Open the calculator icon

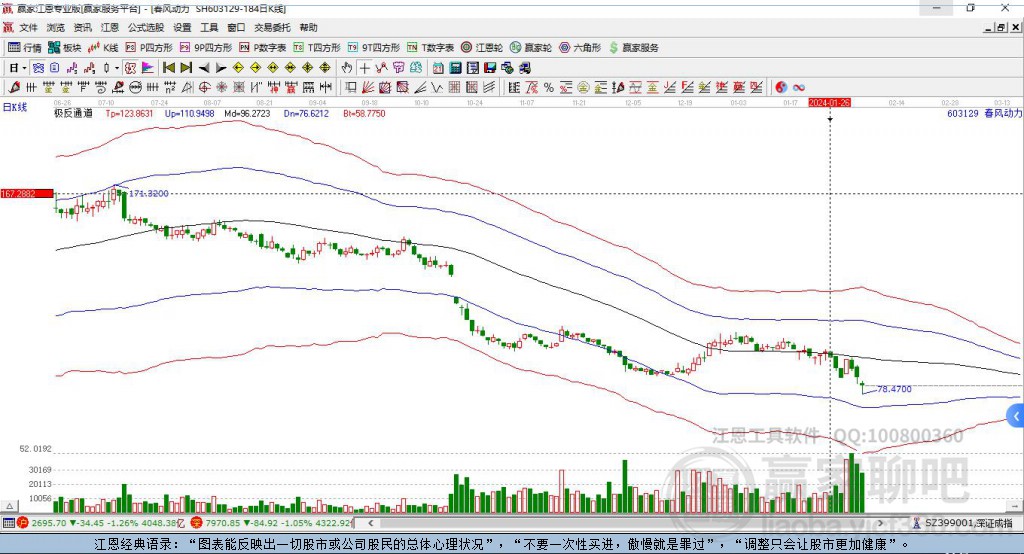455,68
